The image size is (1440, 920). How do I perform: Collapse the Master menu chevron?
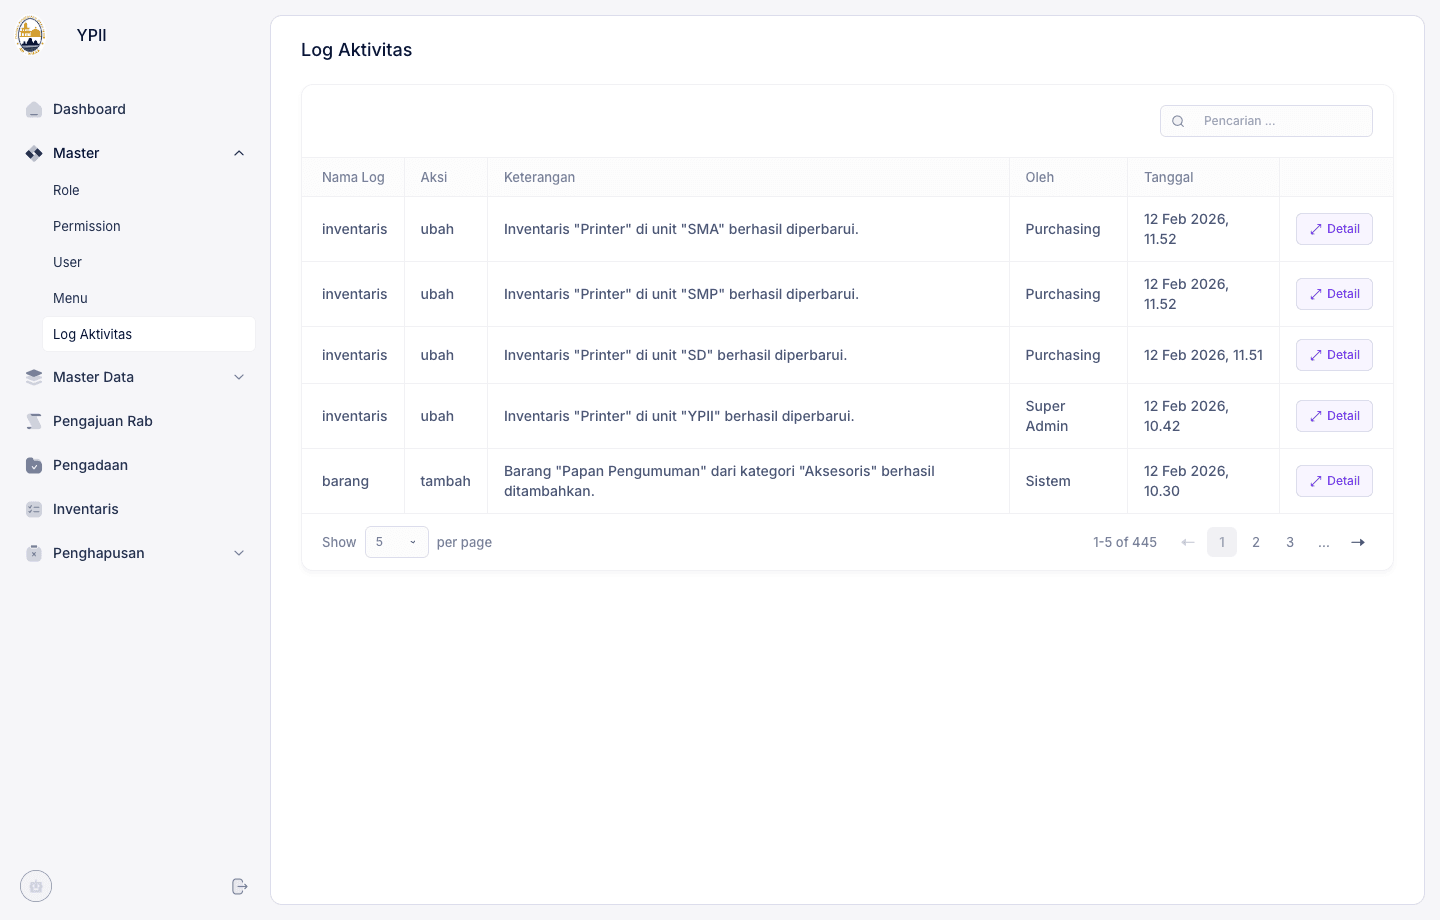pyautogui.click(x=239, y=153)
